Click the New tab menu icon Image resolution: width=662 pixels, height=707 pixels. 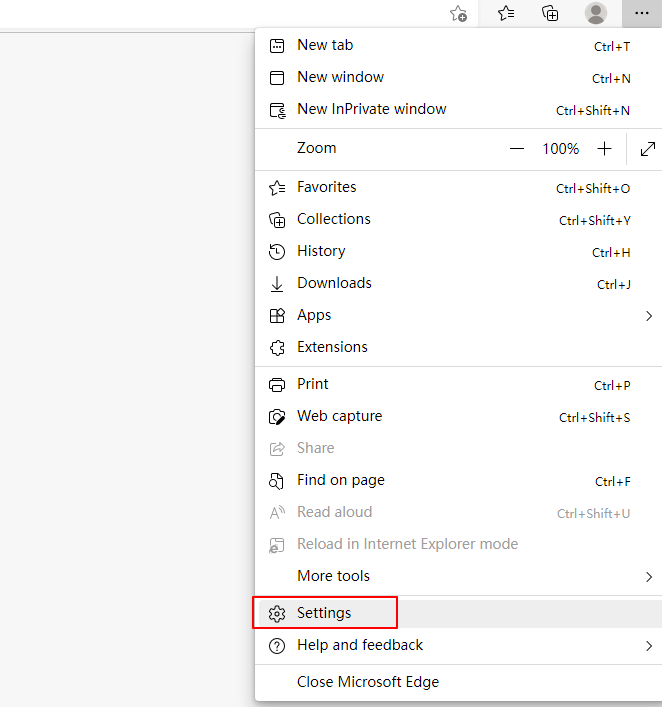pyautogui.click(x=277, y=46)
